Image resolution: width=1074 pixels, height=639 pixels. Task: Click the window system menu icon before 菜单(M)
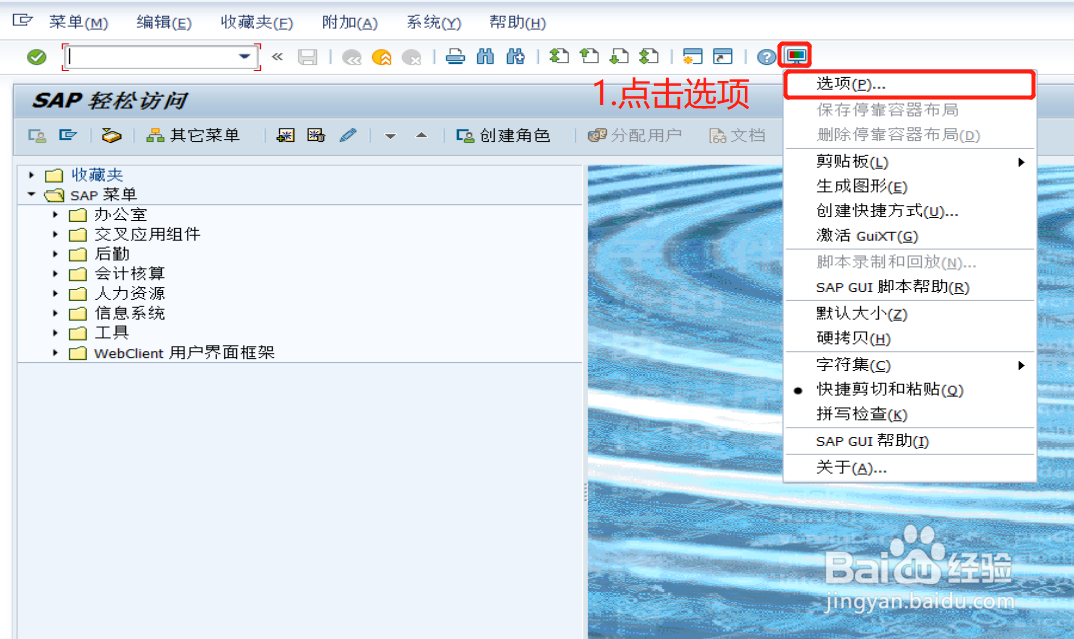pyautogui.click(x=22, y=21)
